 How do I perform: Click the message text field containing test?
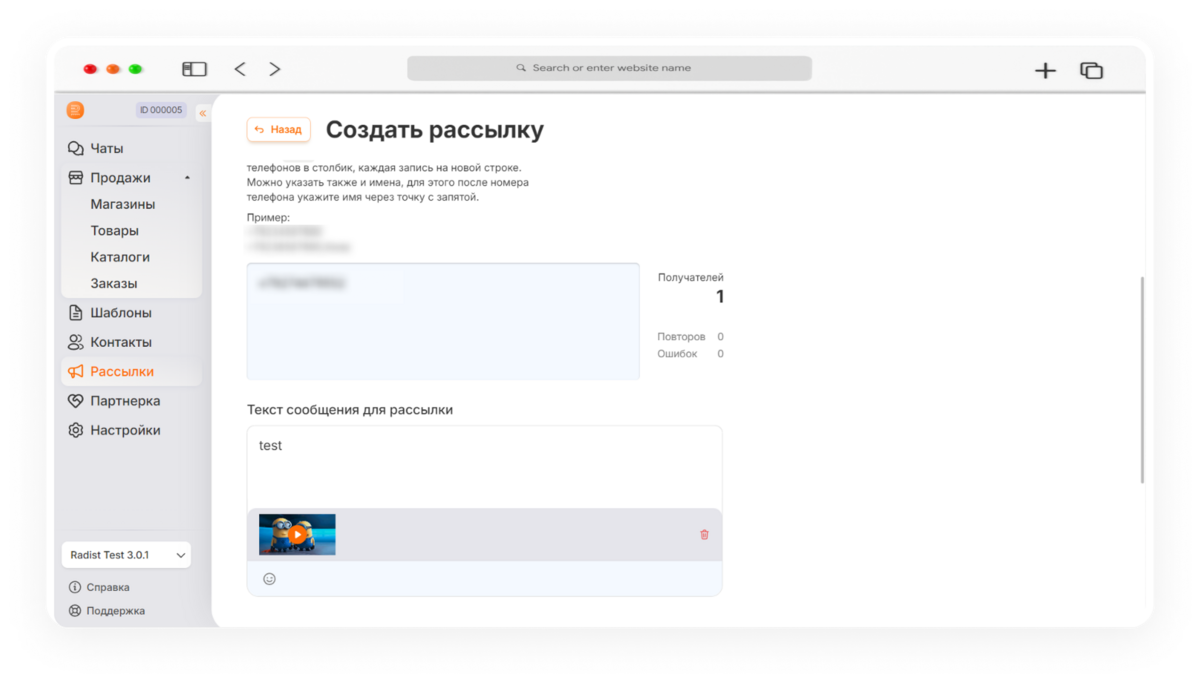(484, 467)
